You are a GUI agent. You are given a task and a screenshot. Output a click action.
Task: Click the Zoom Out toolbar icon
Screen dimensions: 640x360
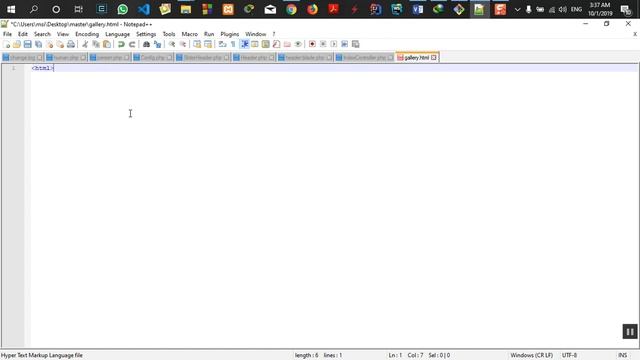[x=183, y=44]
